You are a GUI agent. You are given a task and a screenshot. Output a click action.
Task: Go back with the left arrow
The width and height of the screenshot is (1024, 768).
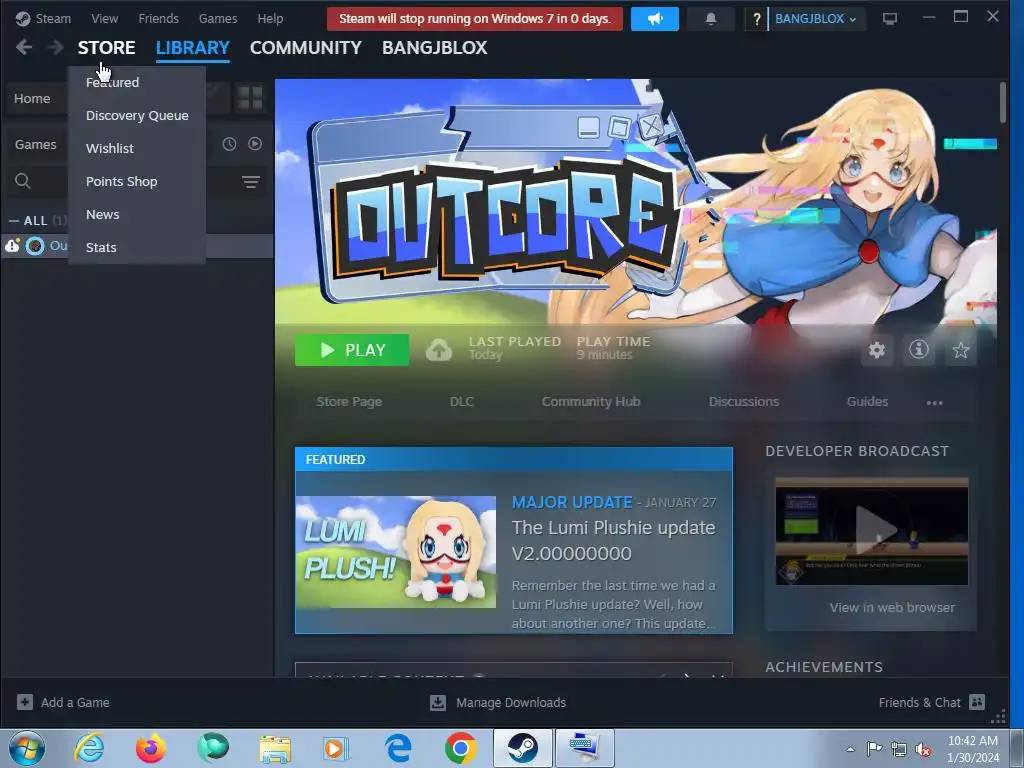[x=24, y=47]
